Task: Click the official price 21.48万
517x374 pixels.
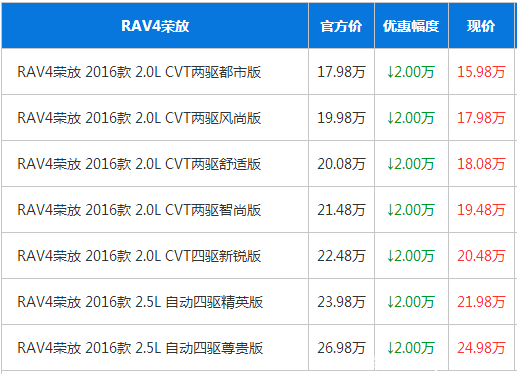Action: [x=341, y=210]
